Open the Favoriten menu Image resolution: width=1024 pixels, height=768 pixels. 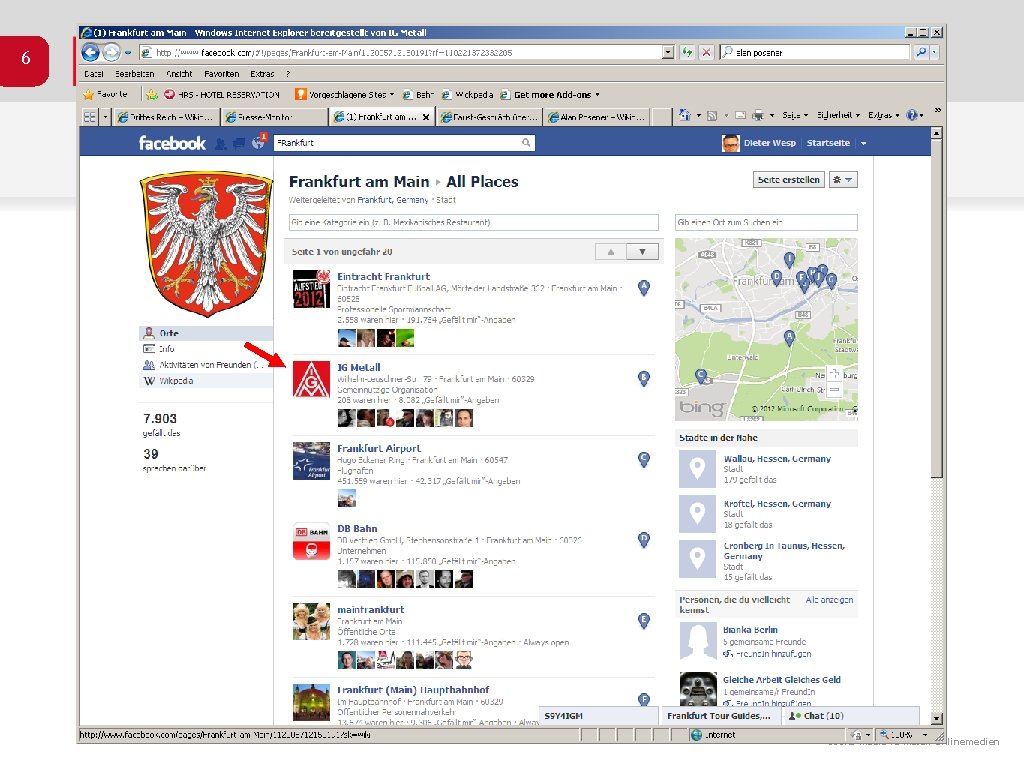pyautogui.click(x=221, y=74)
